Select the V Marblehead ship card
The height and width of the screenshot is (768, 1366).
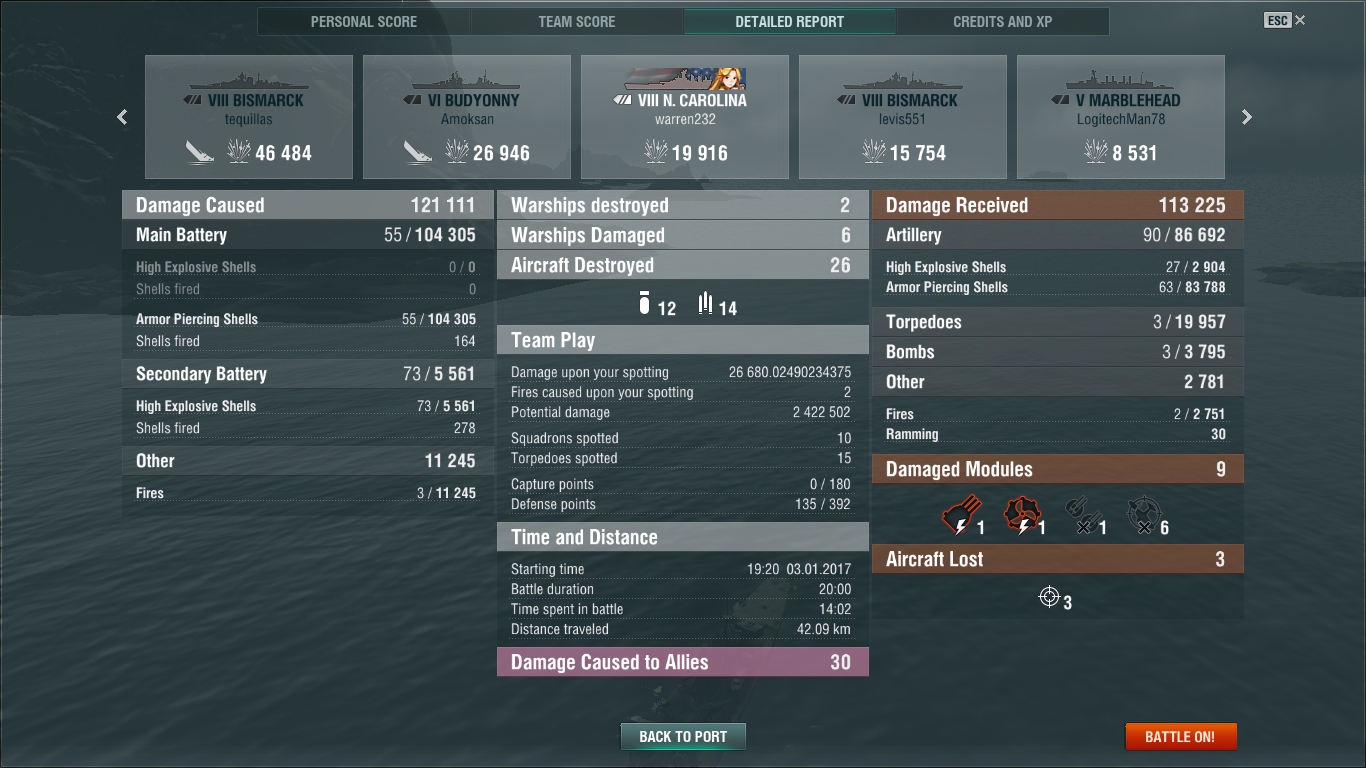click(x=1121, y=117)
